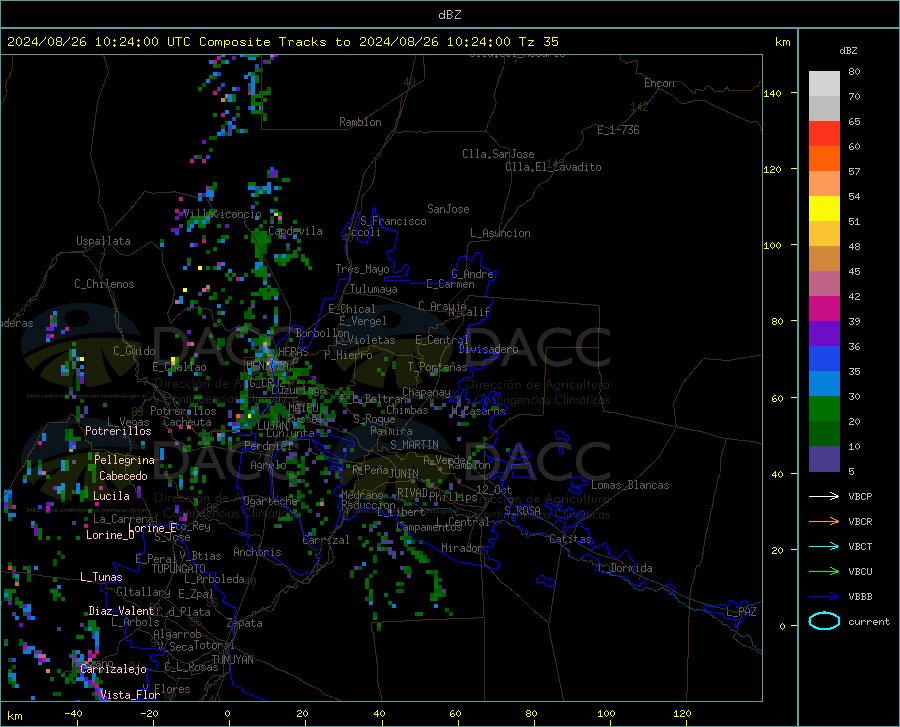Click the L_Asuncion map label
900x727 pixels.
pyautogui.click(x=500, y=233)
